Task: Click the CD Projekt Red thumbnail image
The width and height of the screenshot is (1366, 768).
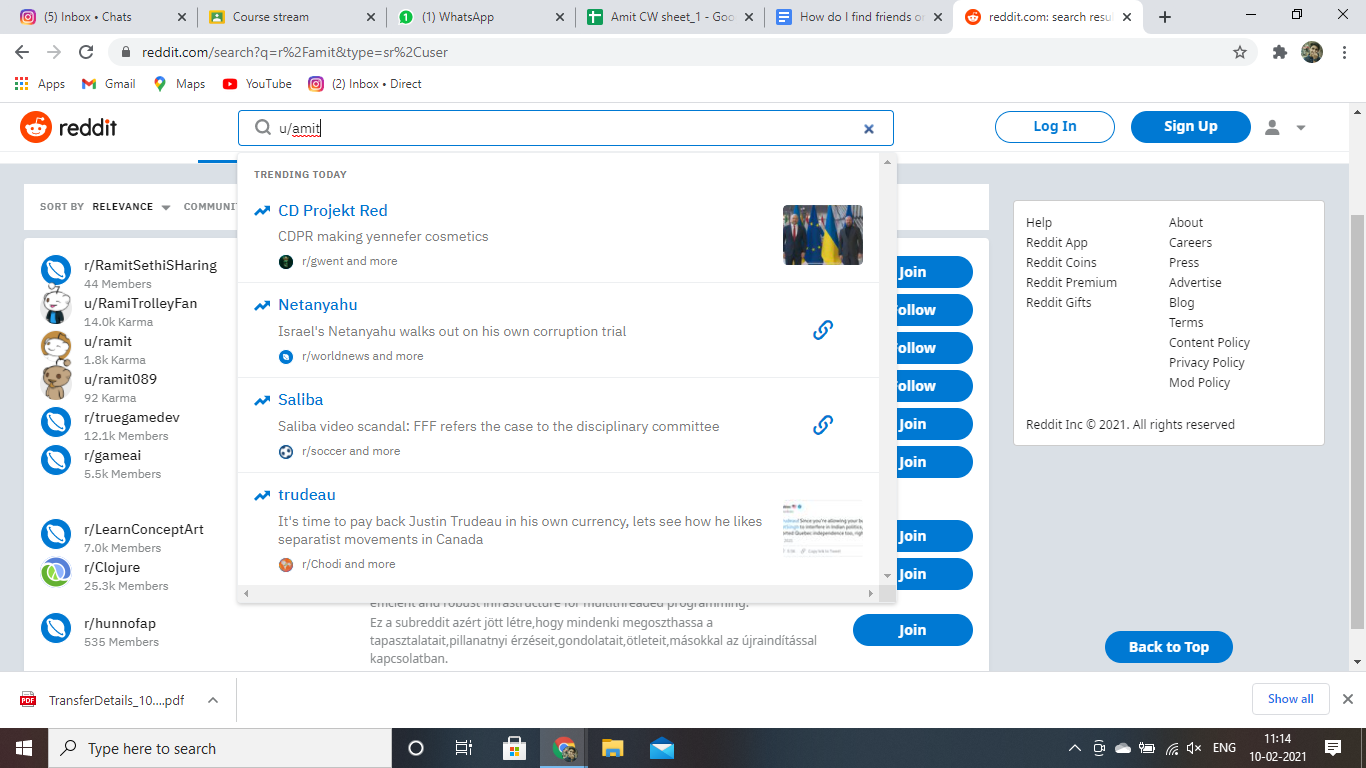Action: pyautogui.click(x=823, y=235)
